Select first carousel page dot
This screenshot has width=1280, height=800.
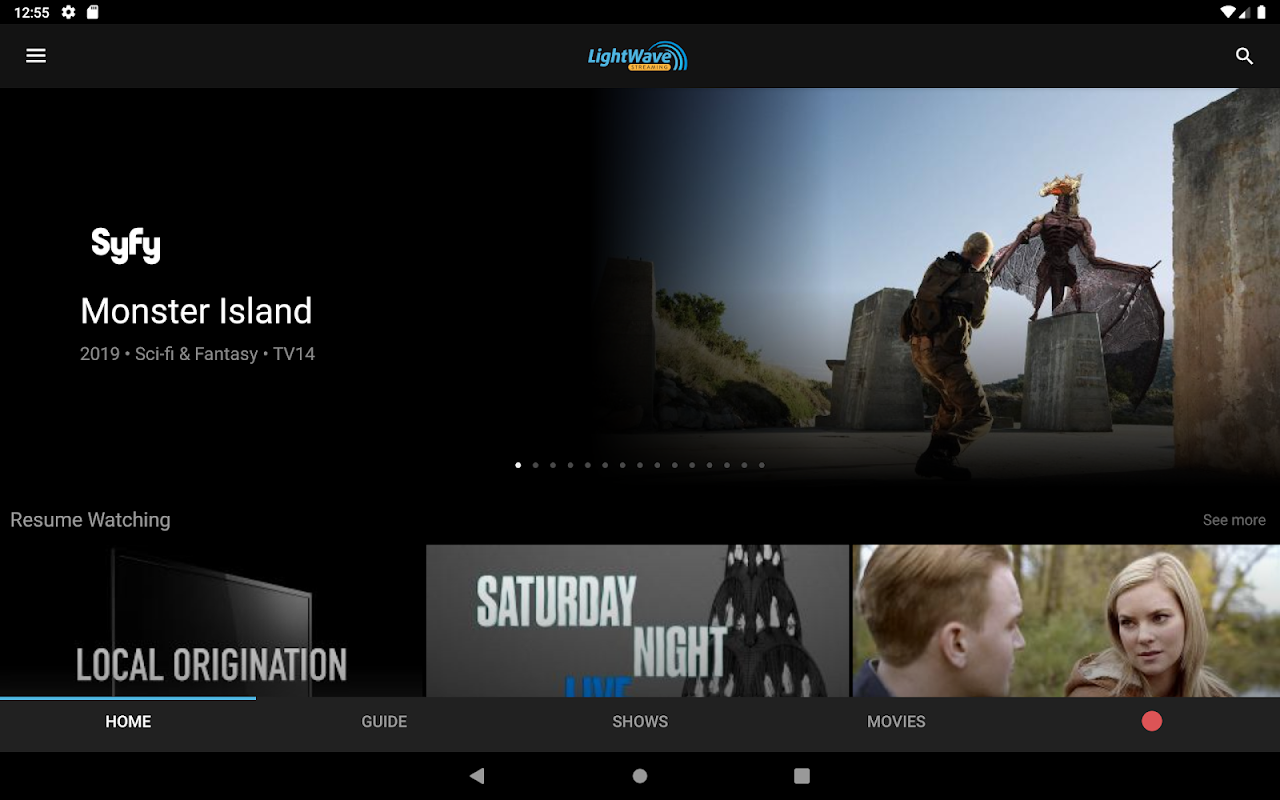click(518, 465)
